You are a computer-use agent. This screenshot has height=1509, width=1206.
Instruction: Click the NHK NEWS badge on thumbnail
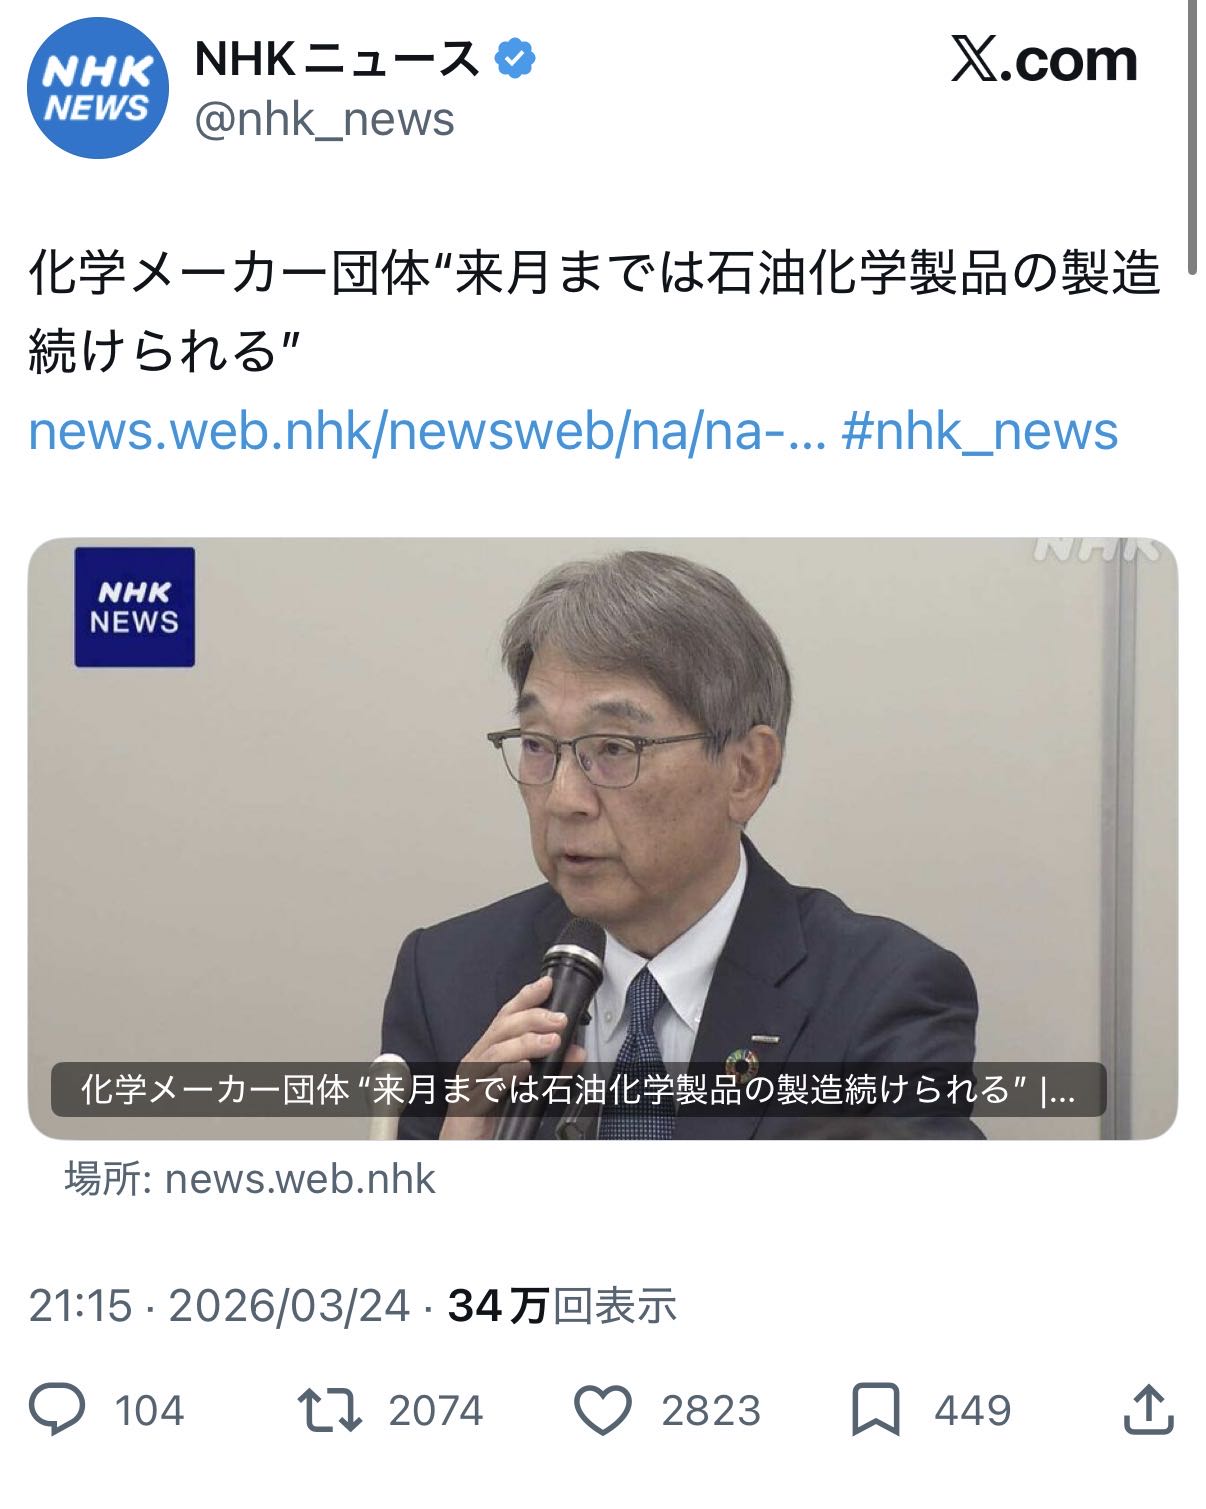click(135, 607)
